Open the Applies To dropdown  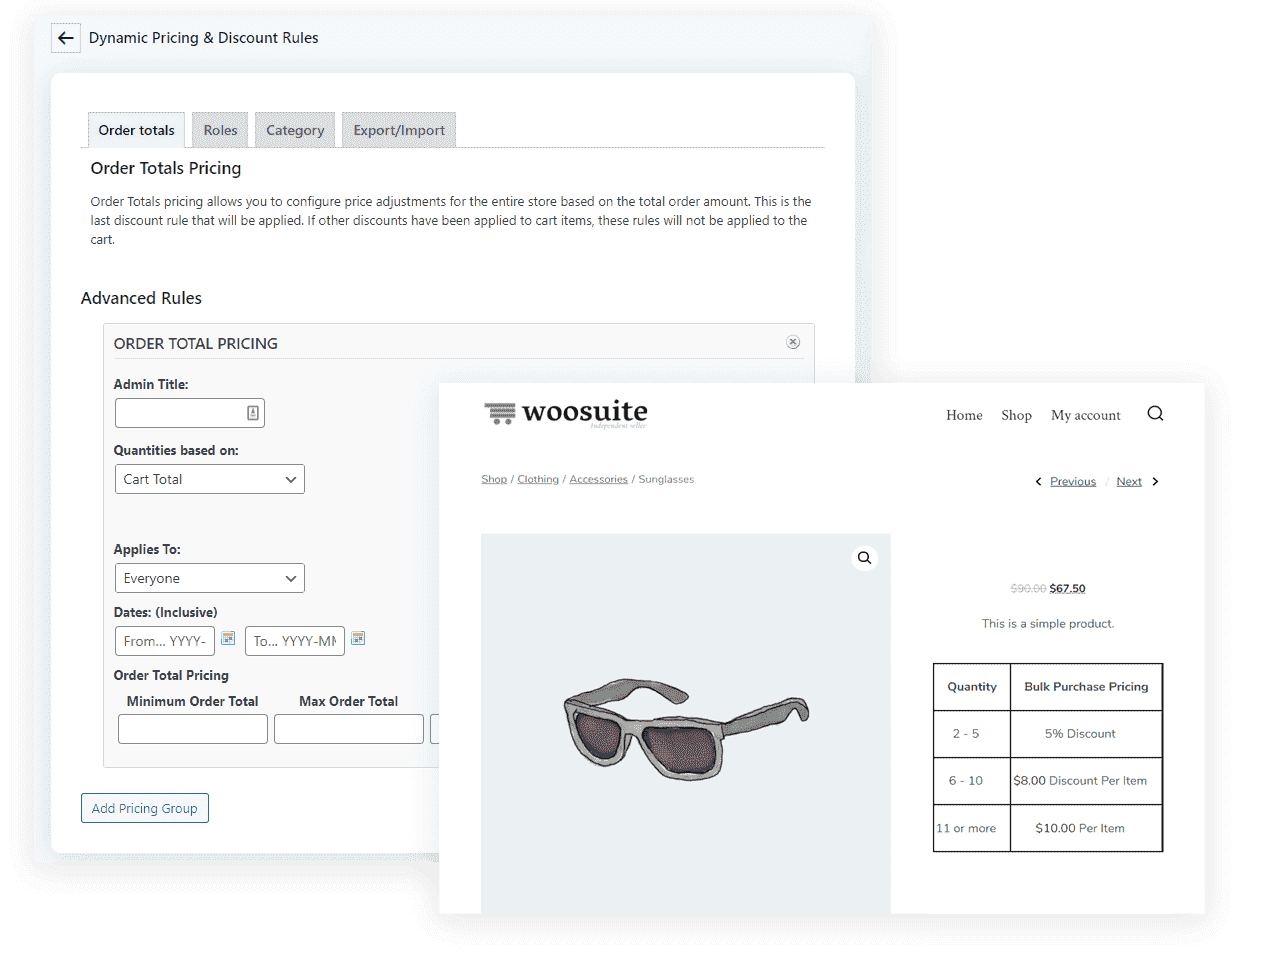pyautogui.click(x=210, y=578)
